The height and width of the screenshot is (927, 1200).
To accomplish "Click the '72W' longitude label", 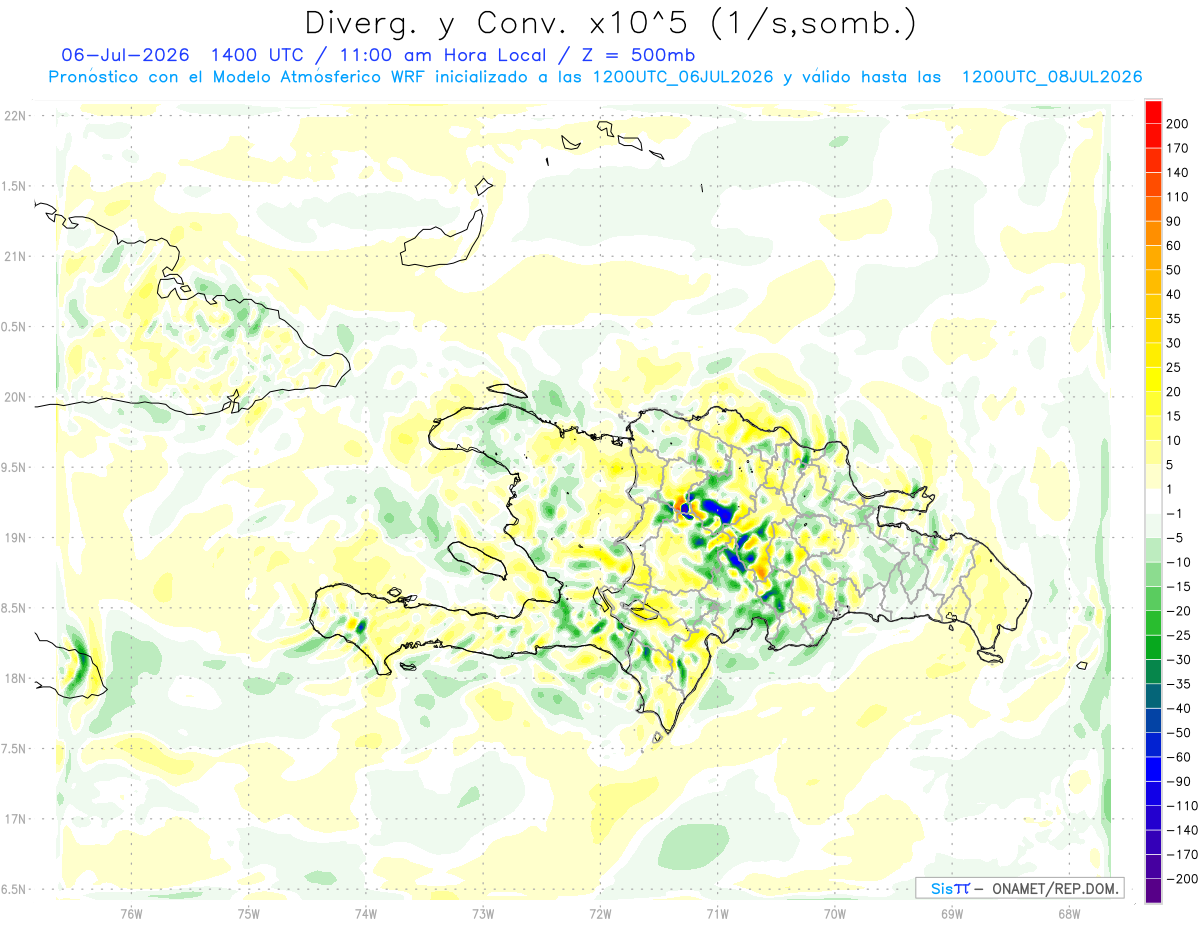I will tap(600, 913).
